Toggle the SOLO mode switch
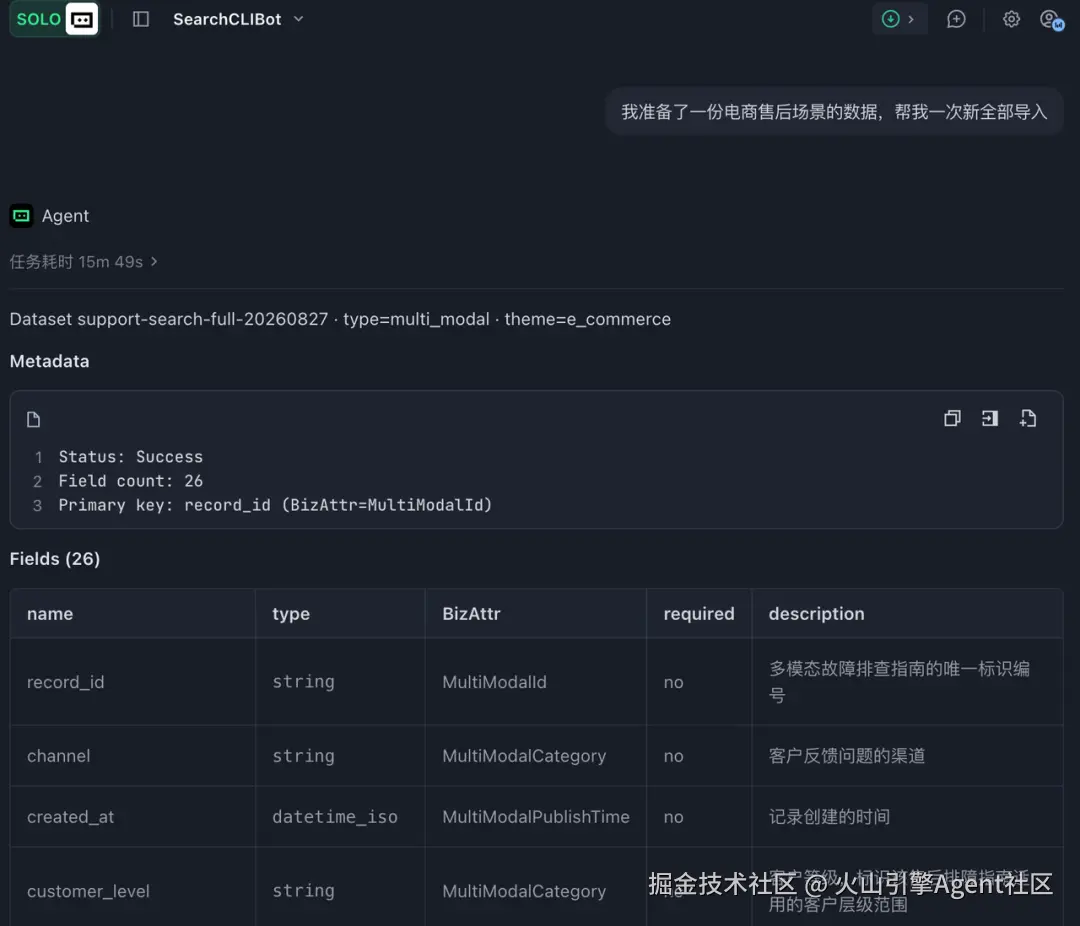This screenshot has height=926, width=1080. click(39, 19)
